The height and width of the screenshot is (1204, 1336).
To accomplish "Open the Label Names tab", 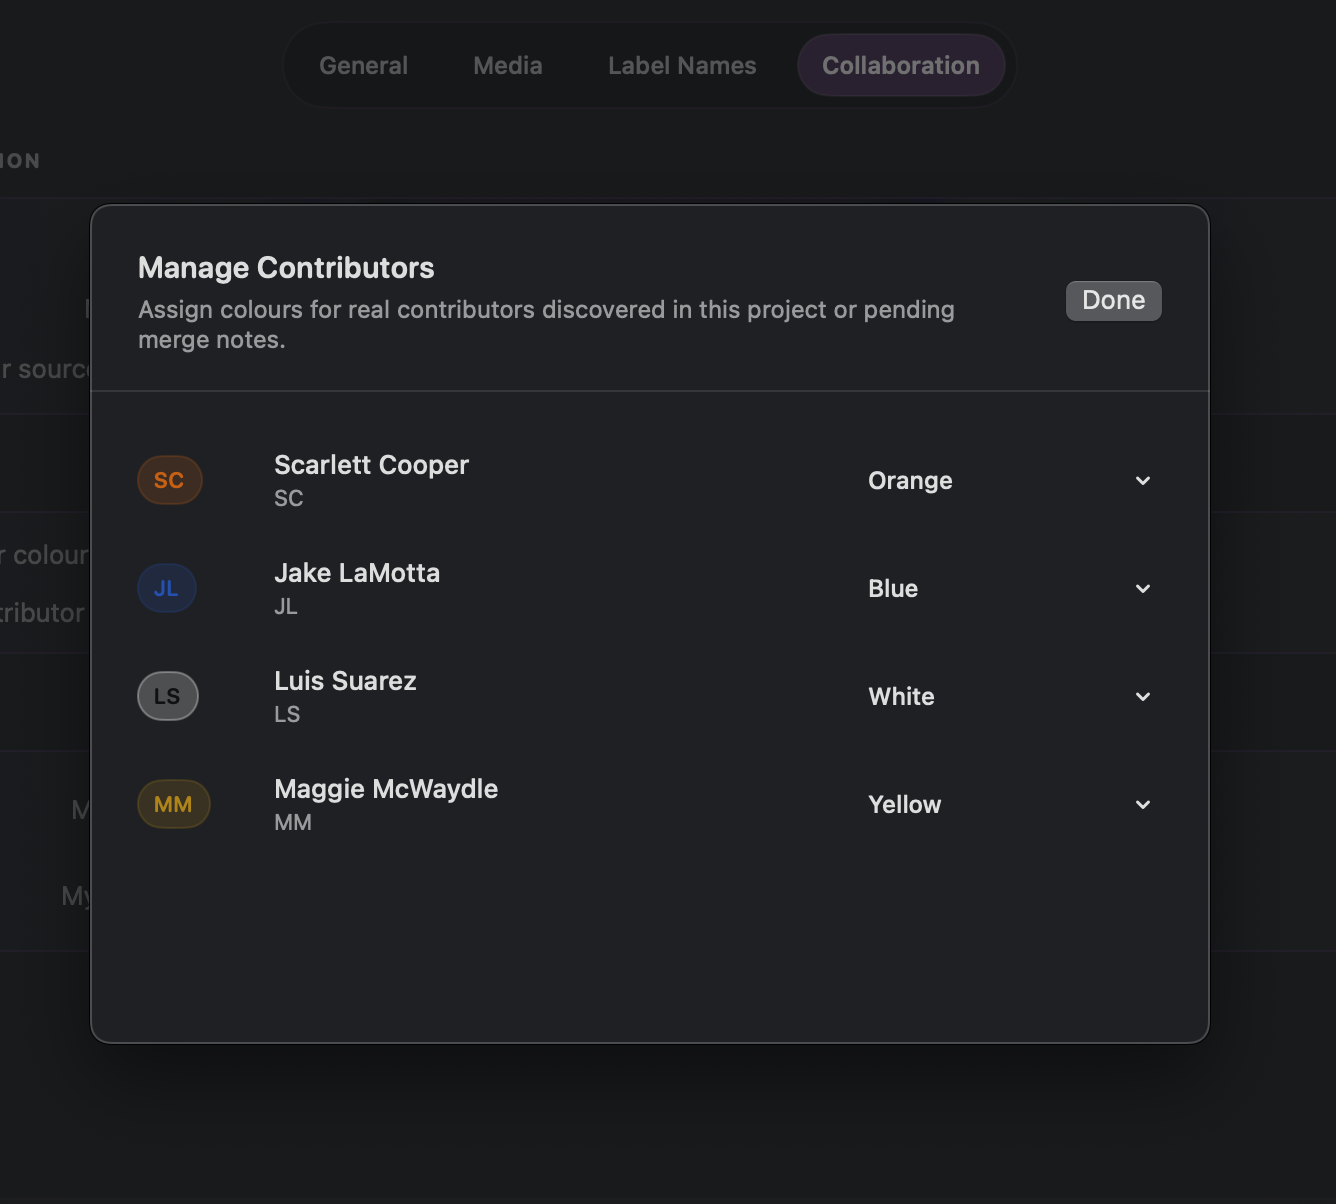I will (x=682, y=65).
